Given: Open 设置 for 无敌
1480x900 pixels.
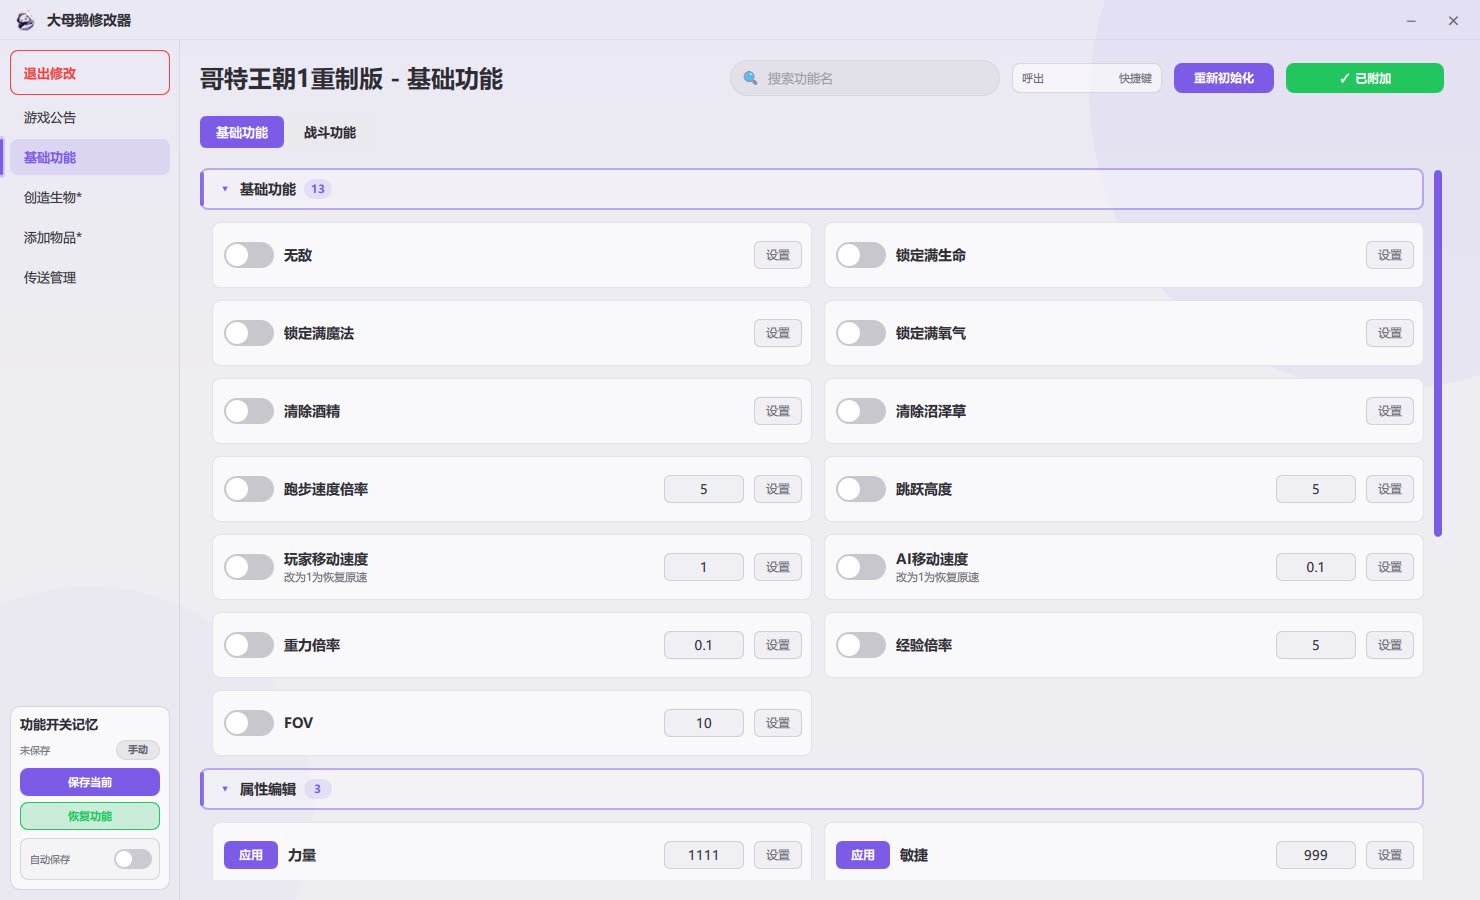Looking at the screenshot, I should (x=778, y=255).
